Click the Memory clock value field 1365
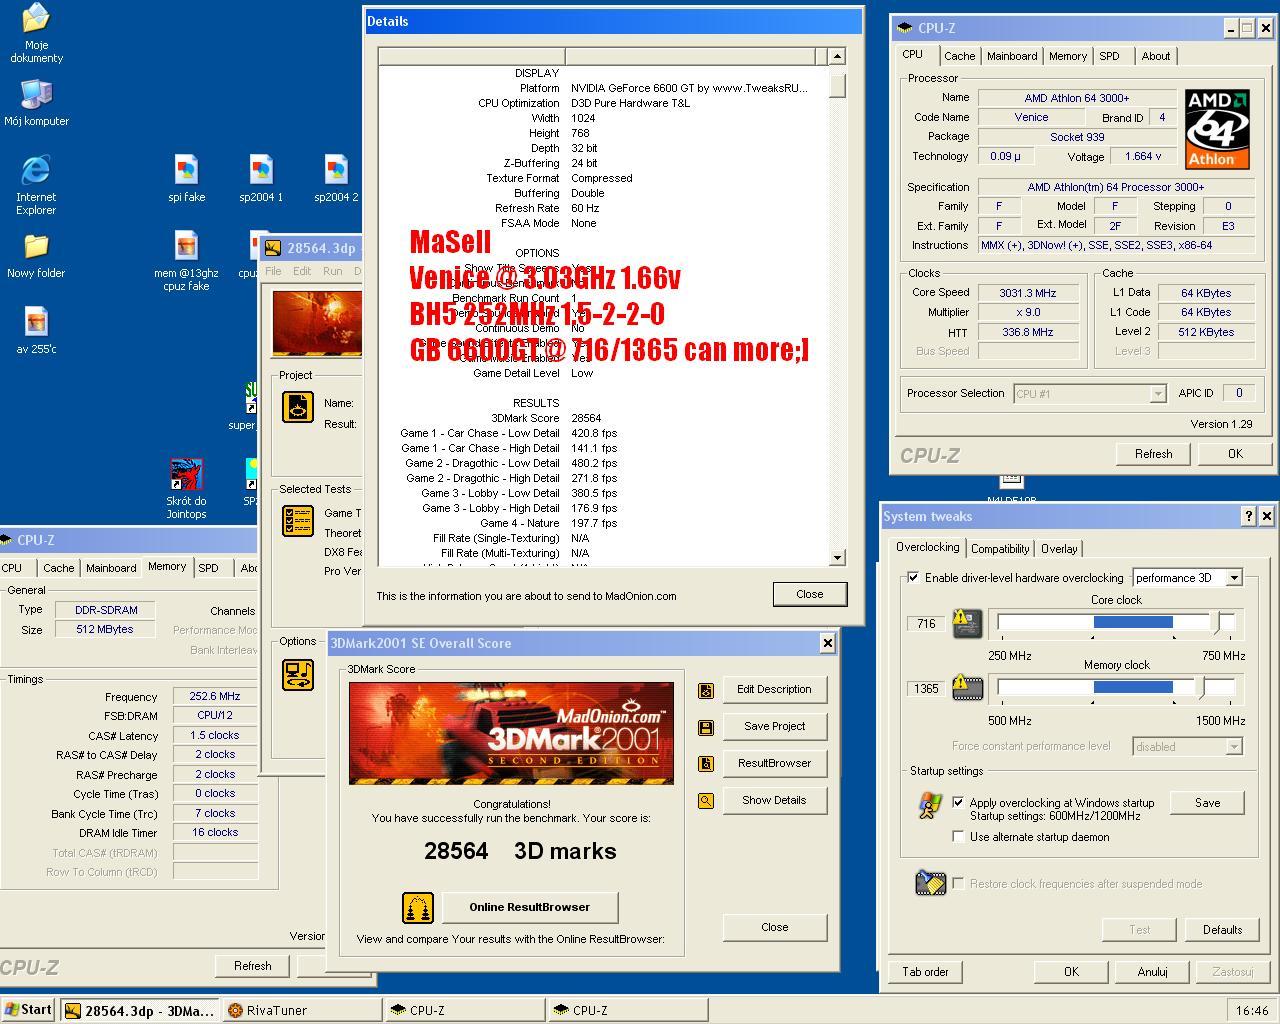This screenshot has height=1024, width=1280. coord(926,689)
